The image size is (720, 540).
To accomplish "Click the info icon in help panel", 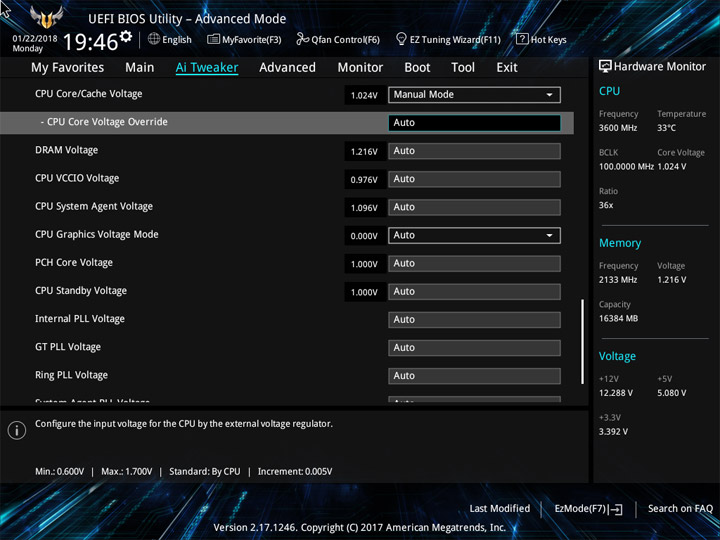I will click(17, 430).
